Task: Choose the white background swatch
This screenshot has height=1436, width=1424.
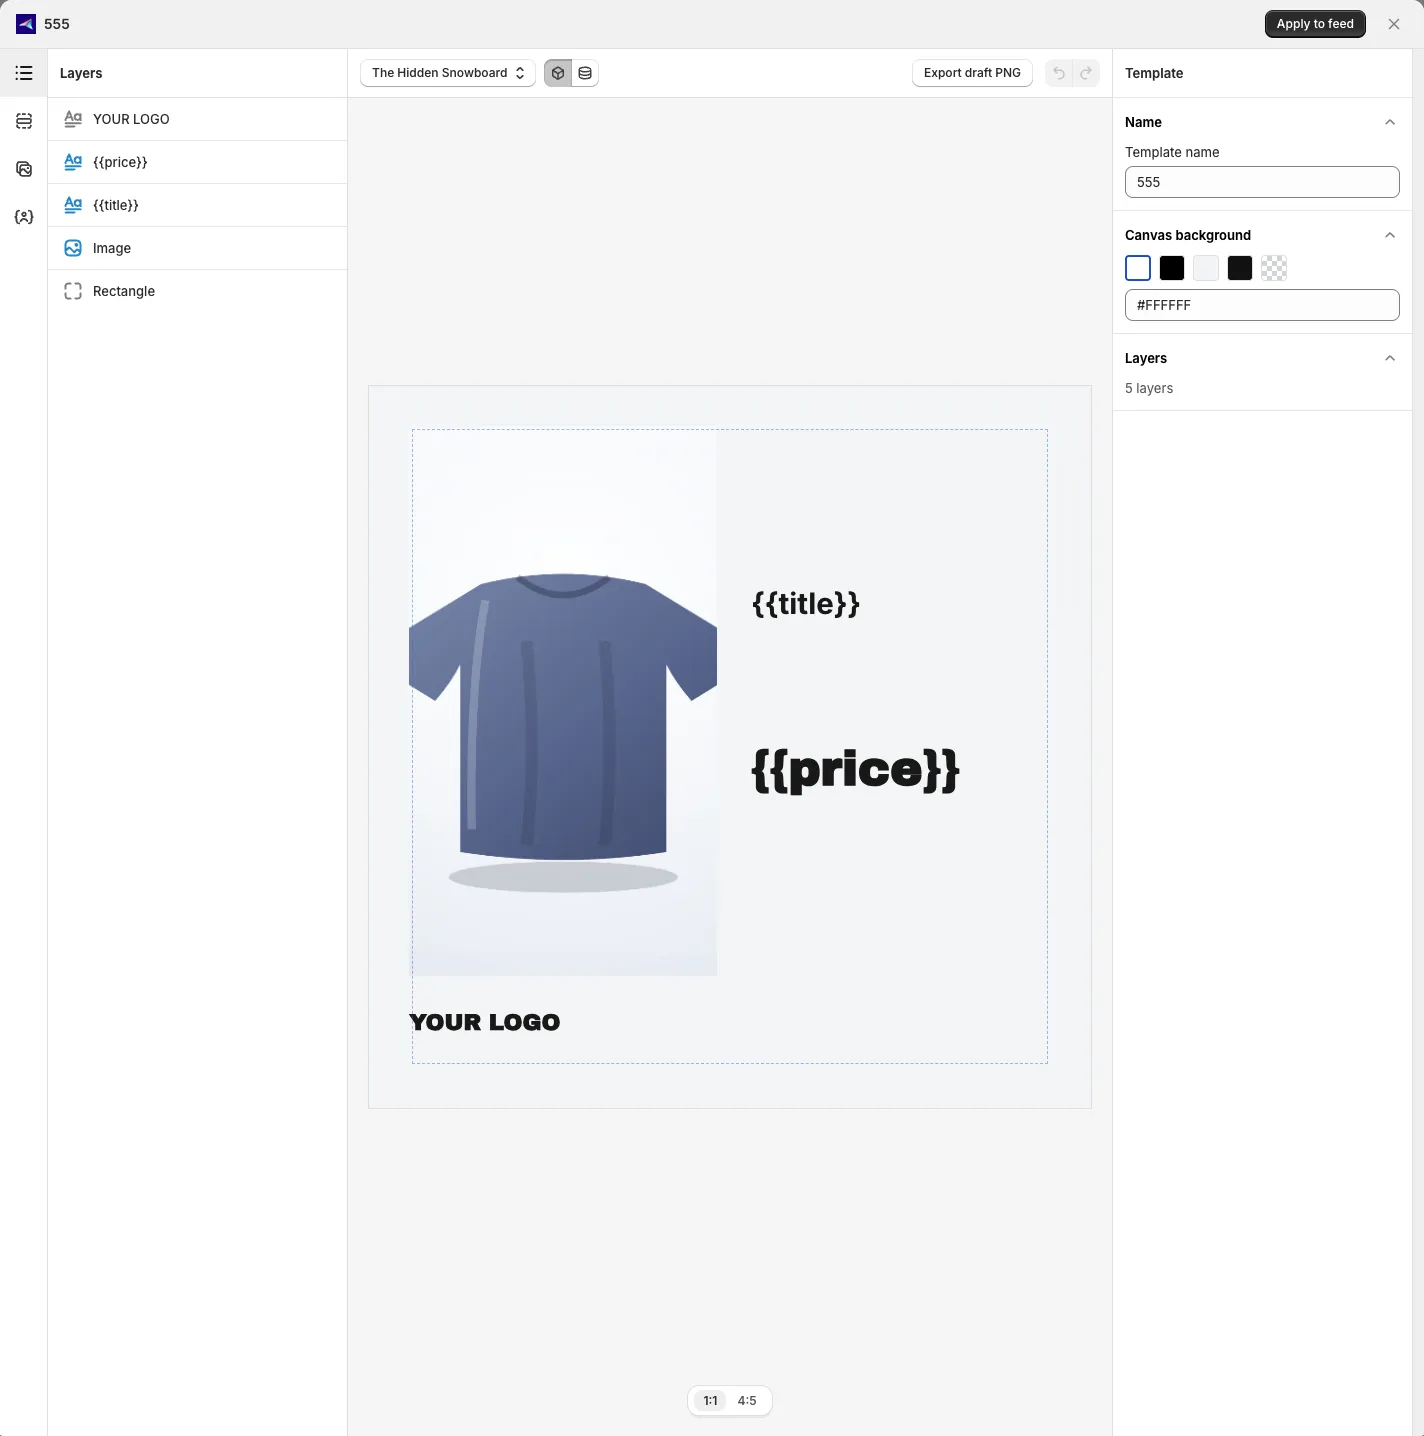Action: (1138, 268)
